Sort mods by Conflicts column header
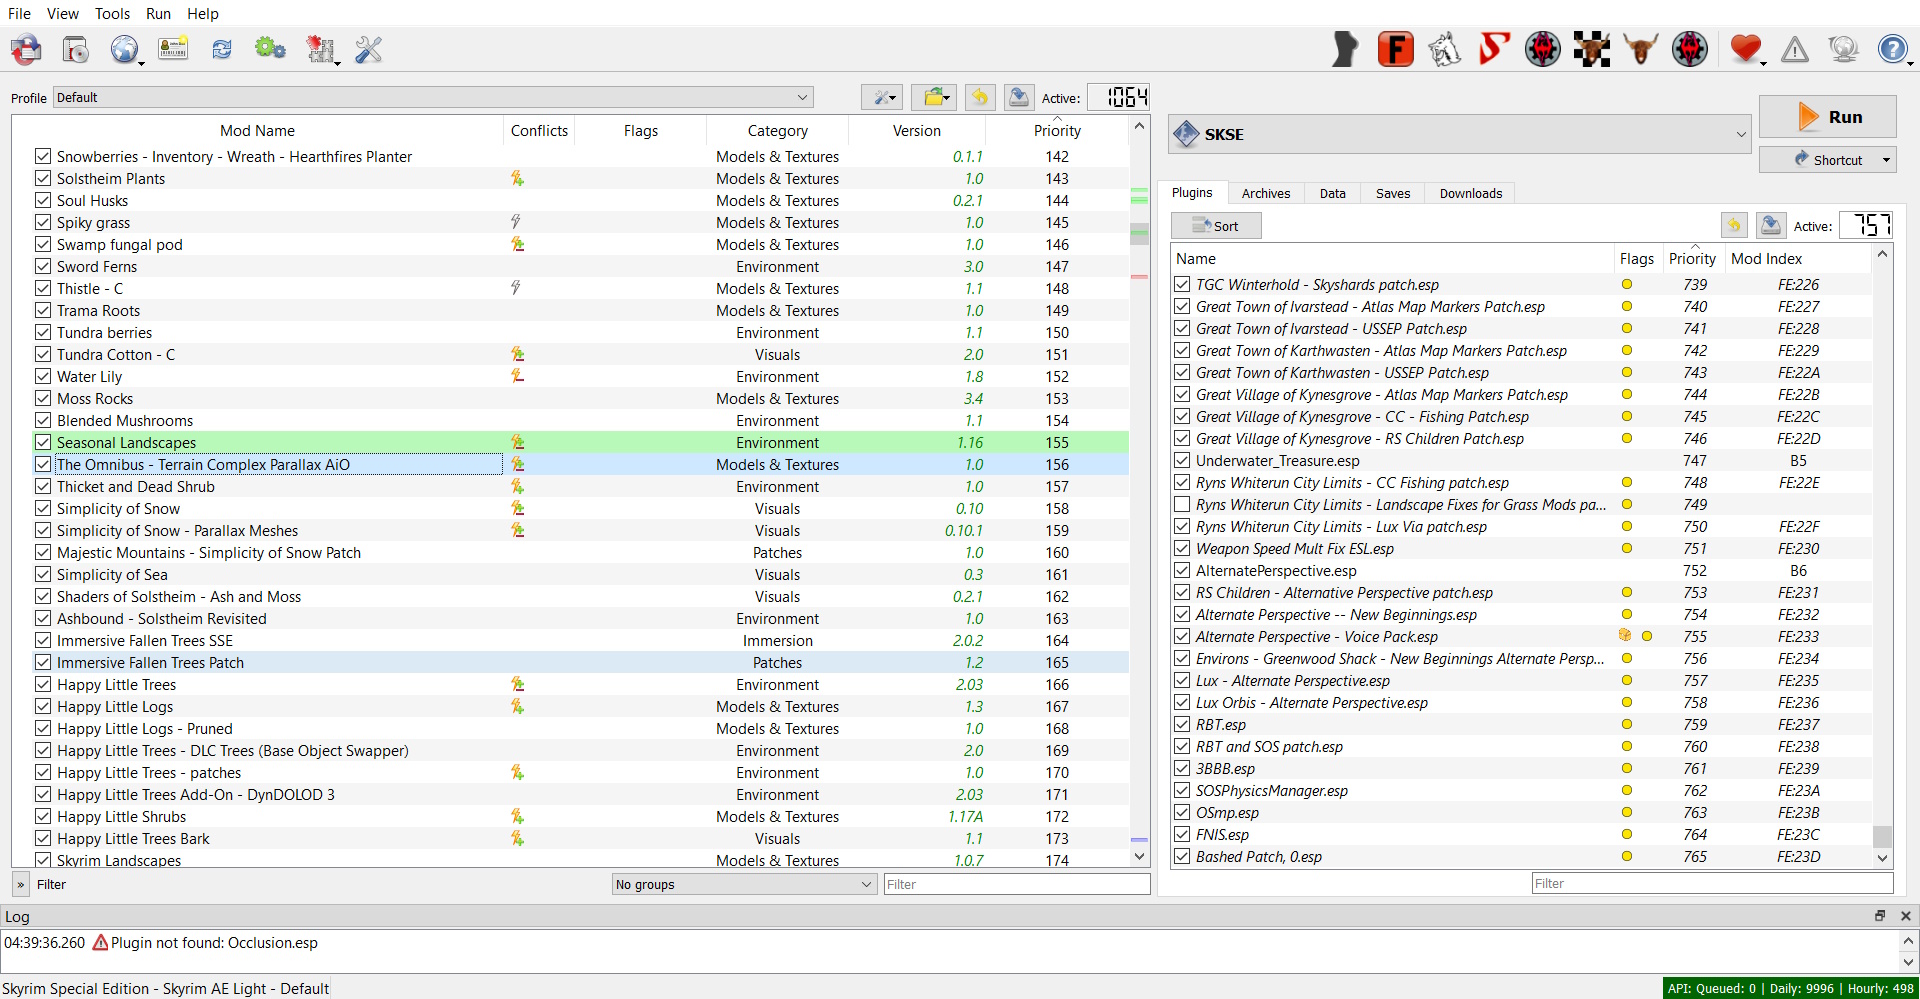 [539, 130]
